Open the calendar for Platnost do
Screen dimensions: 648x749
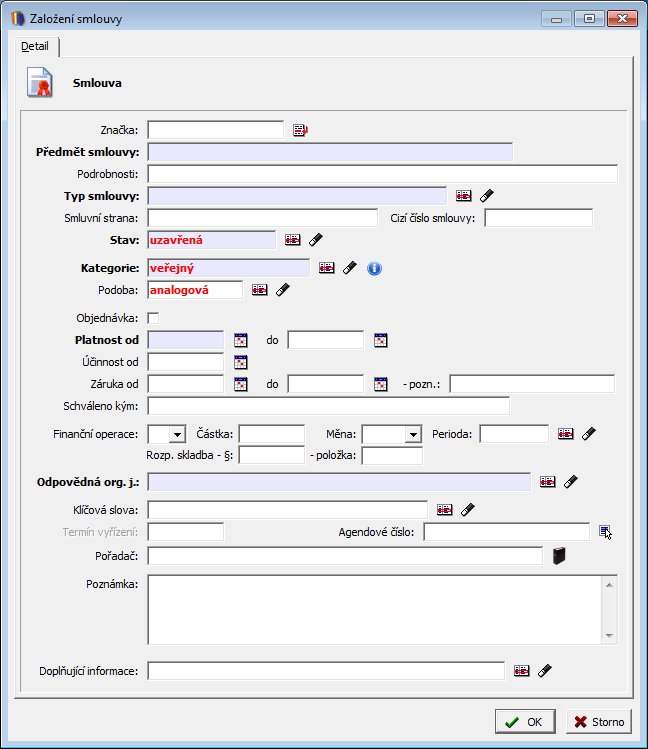(x=381, y=340)
